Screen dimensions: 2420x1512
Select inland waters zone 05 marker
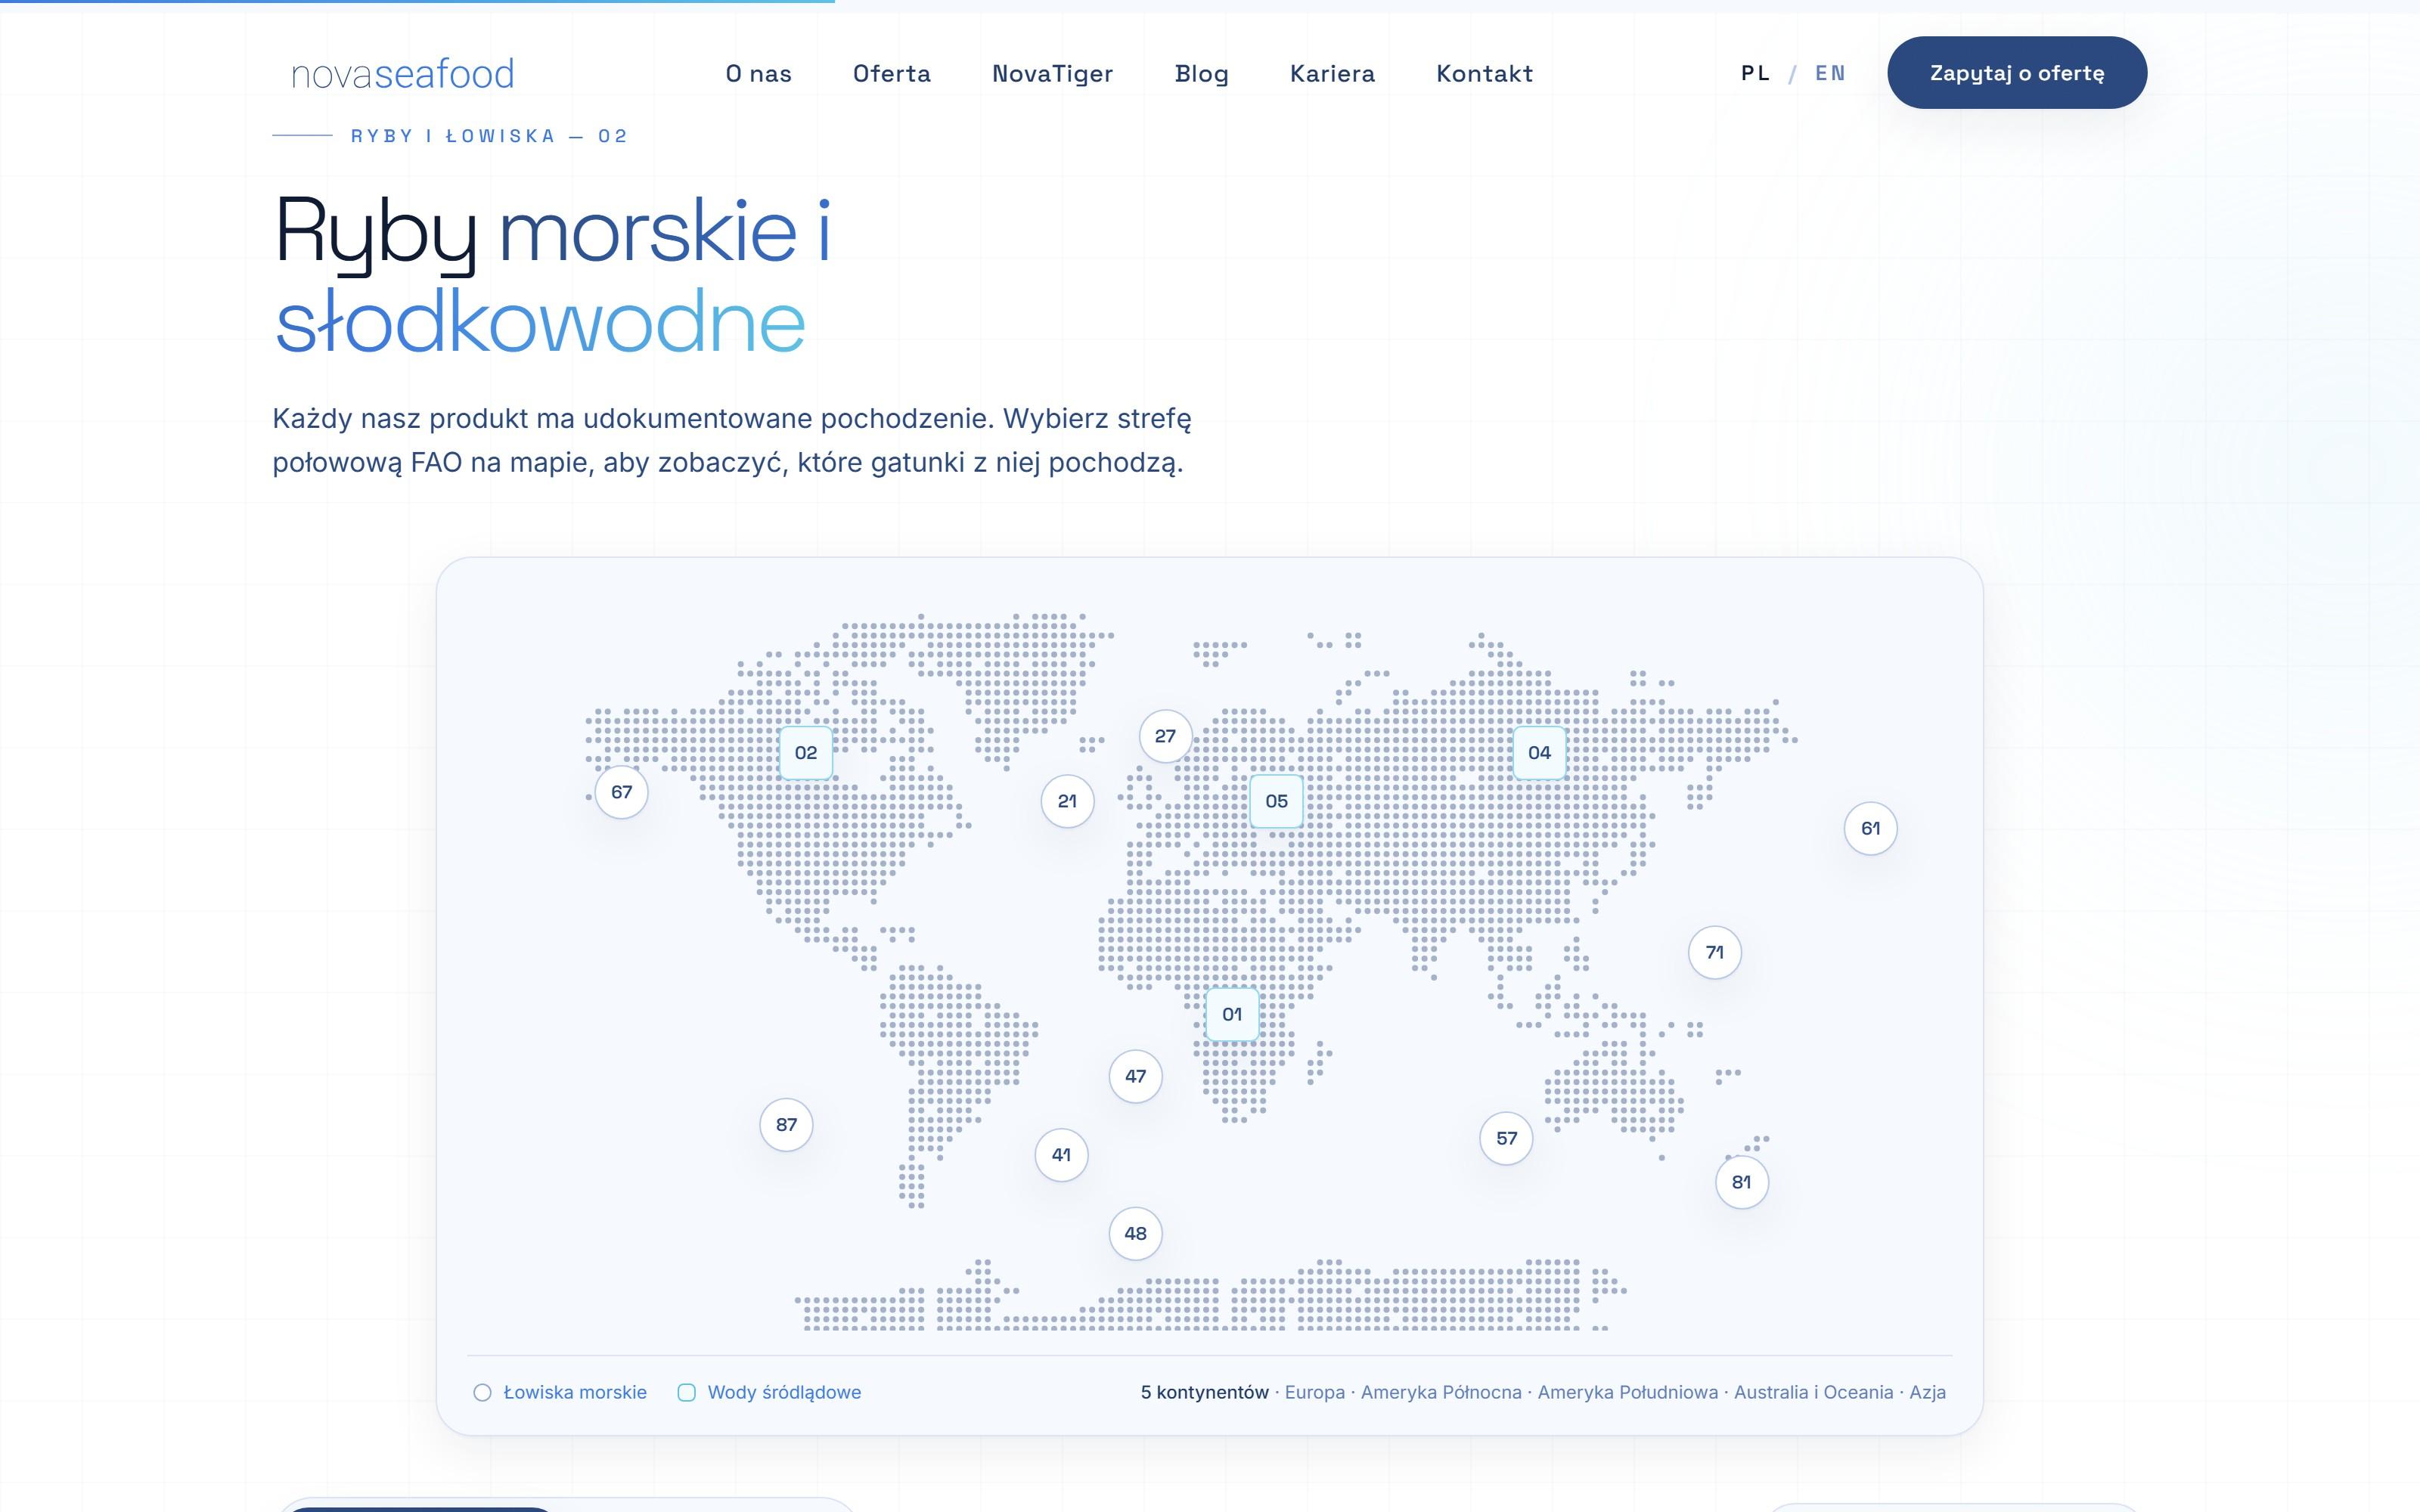(1277, 801)
